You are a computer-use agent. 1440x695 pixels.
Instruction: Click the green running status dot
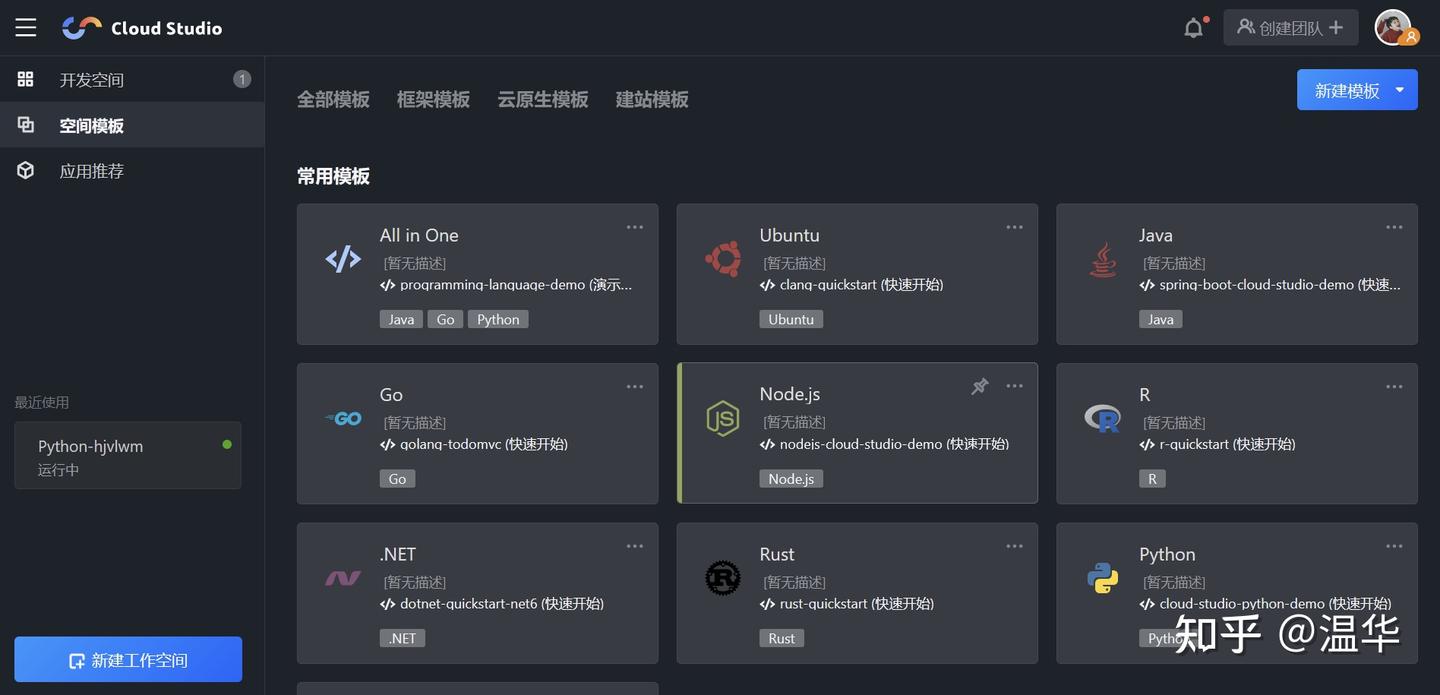pos(227,444)
